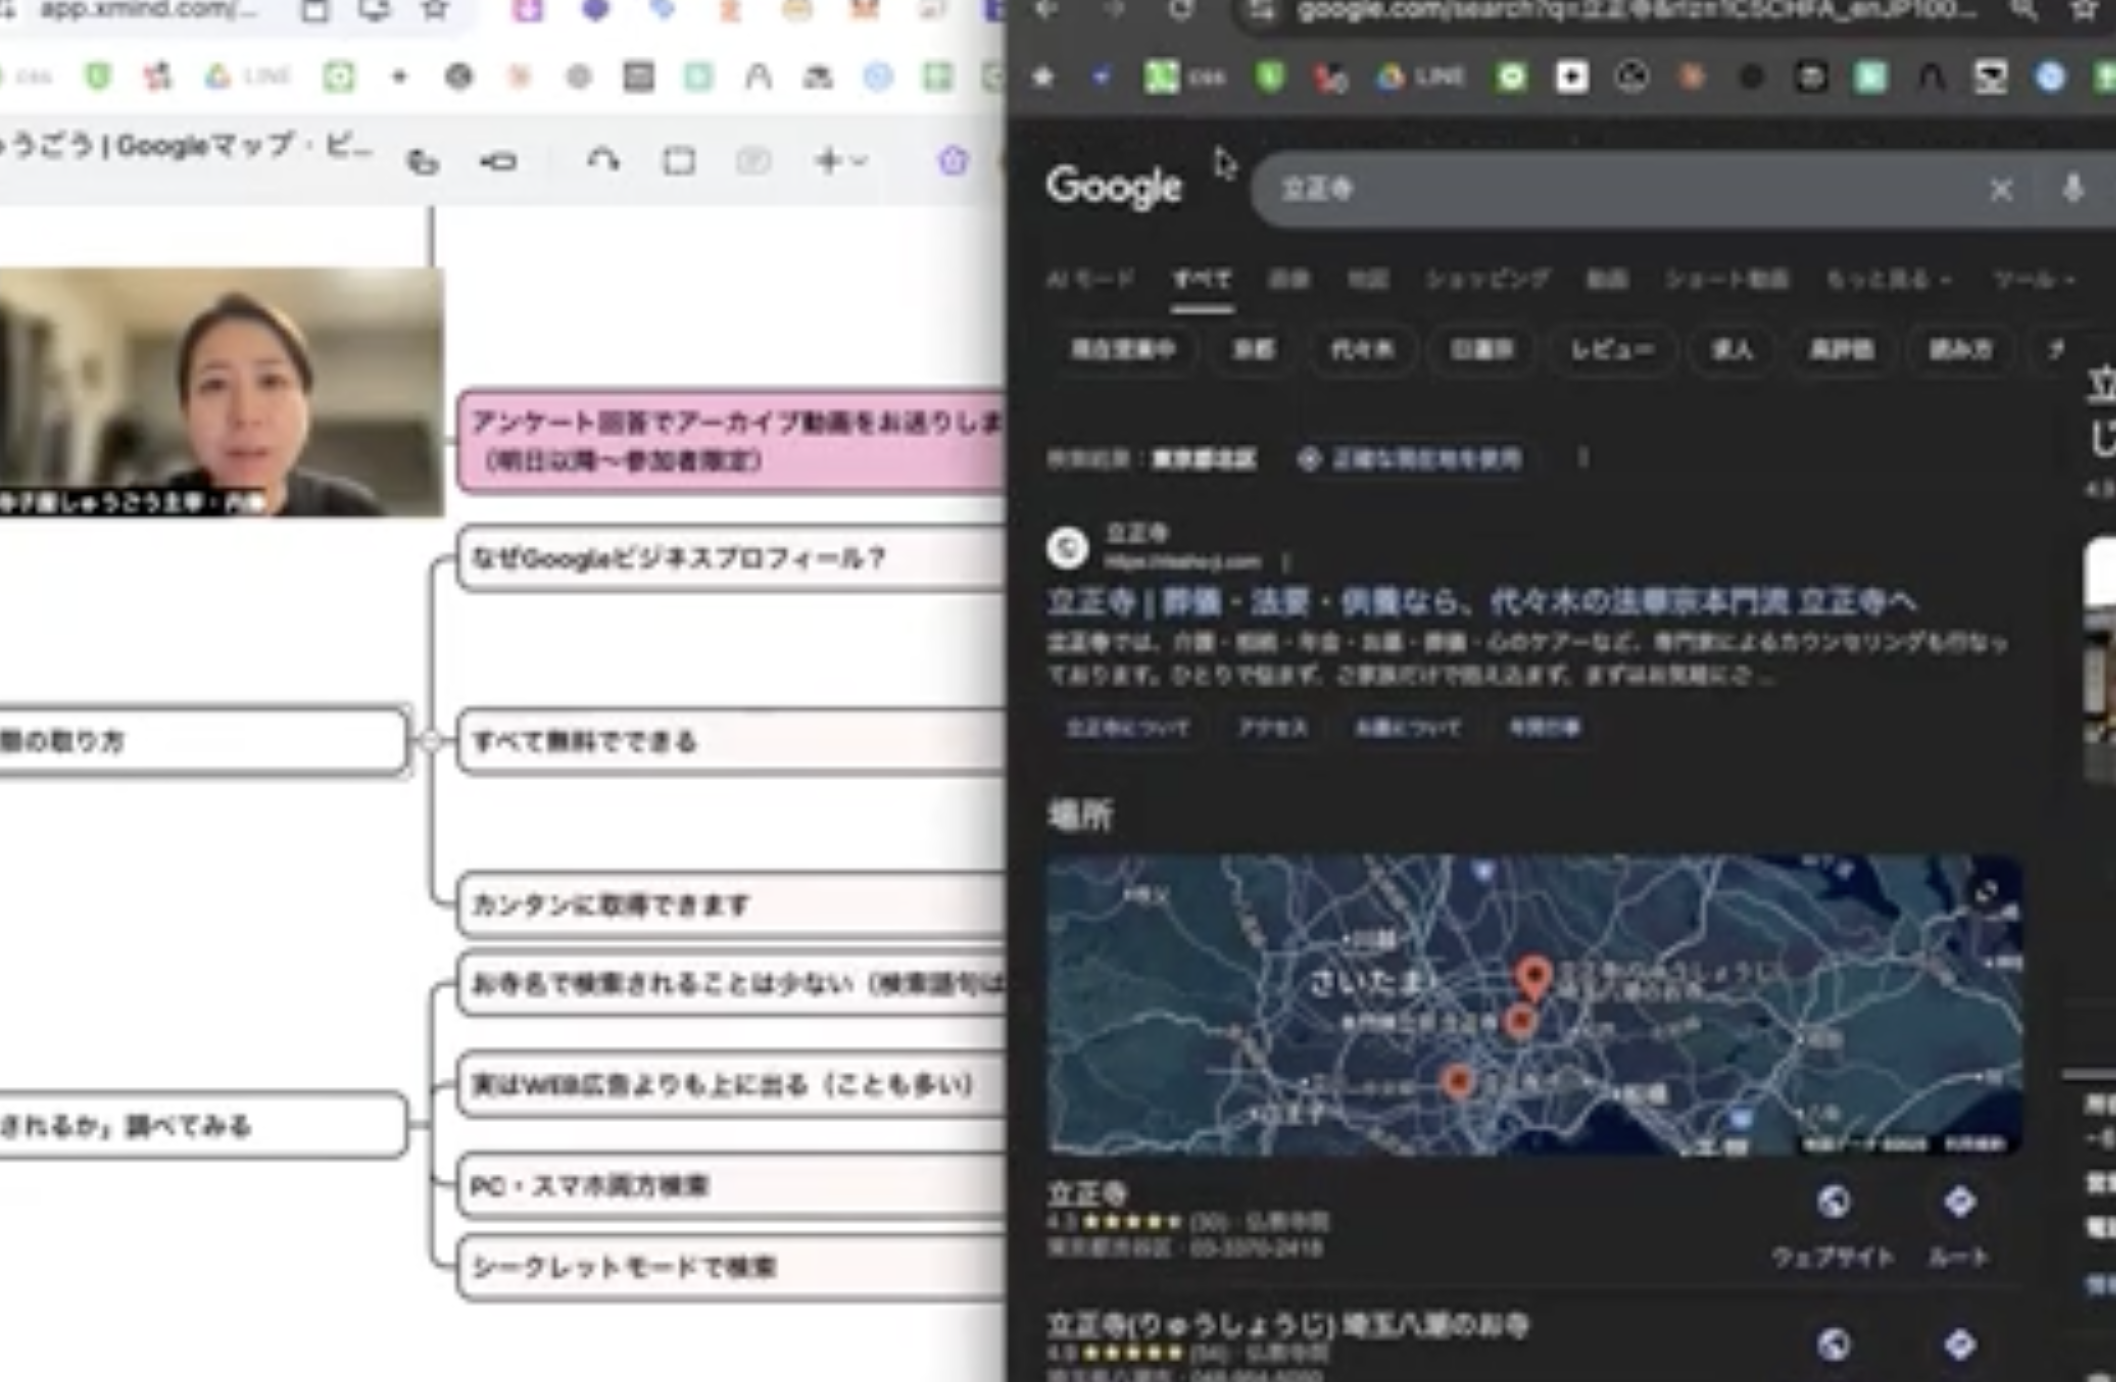The image size is (2116, 1382).
Task: Select the Boundary square tool
Action: (679, 161)
